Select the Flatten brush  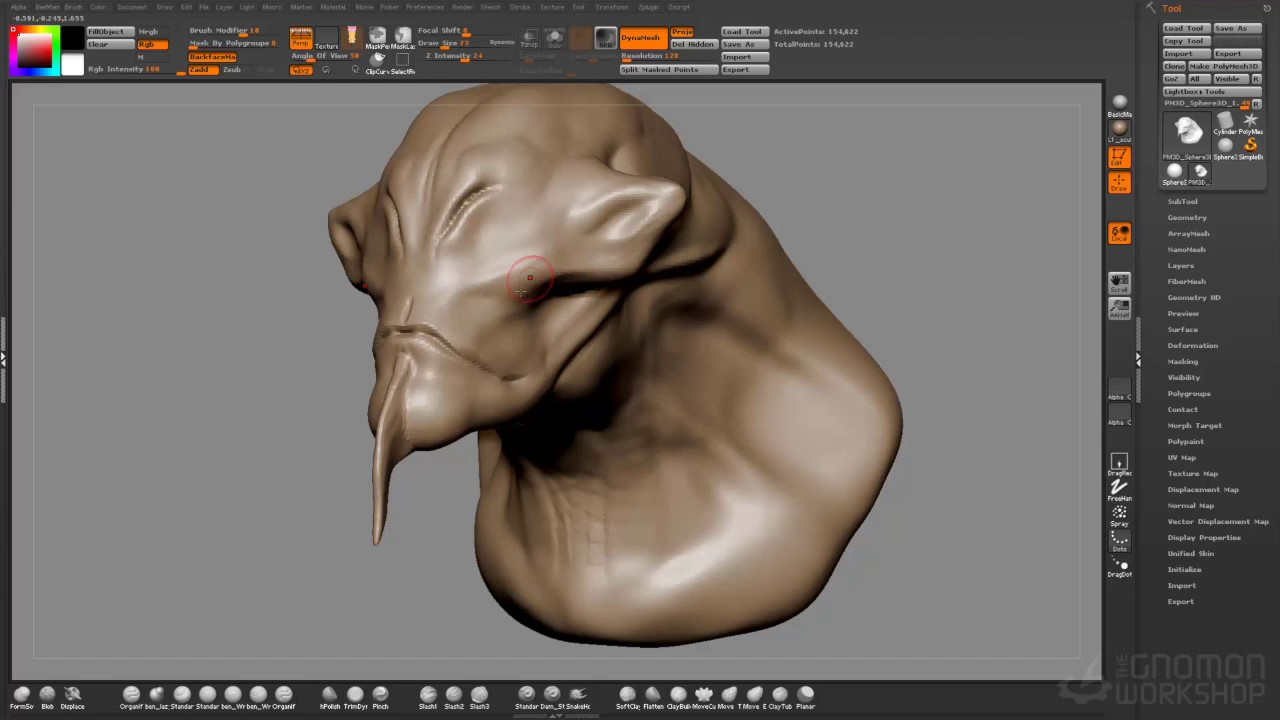click(653, 697)
